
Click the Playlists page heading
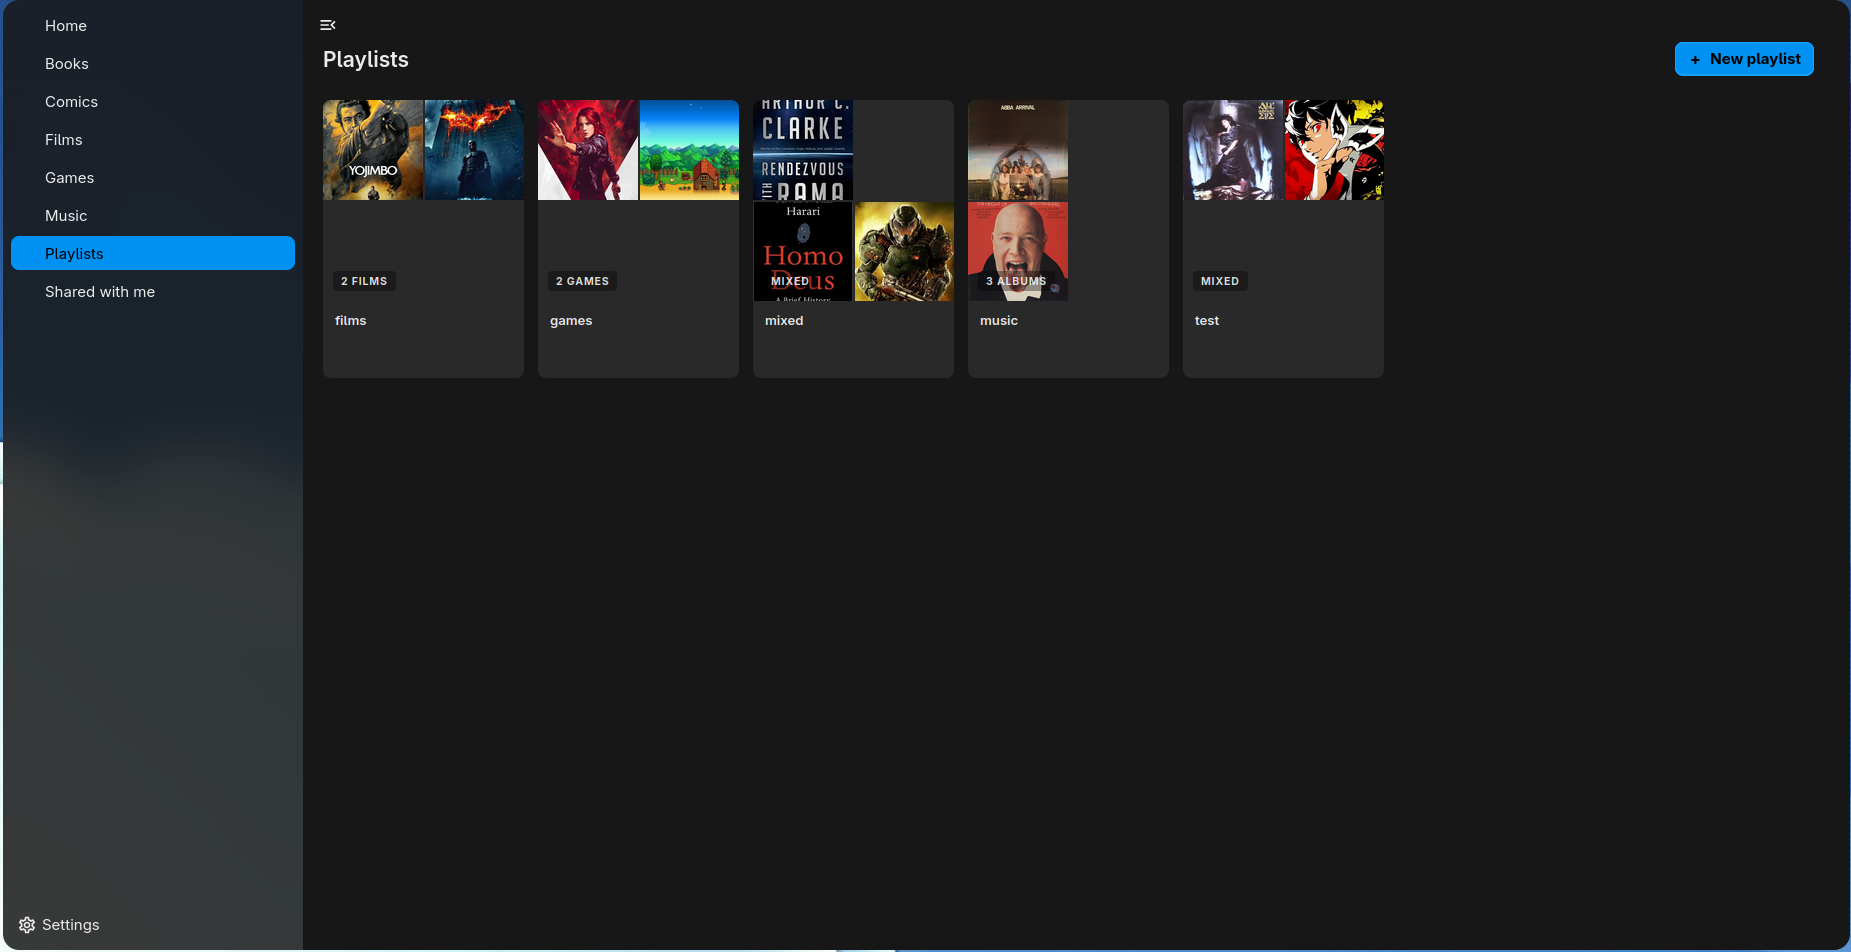point(366,60)
